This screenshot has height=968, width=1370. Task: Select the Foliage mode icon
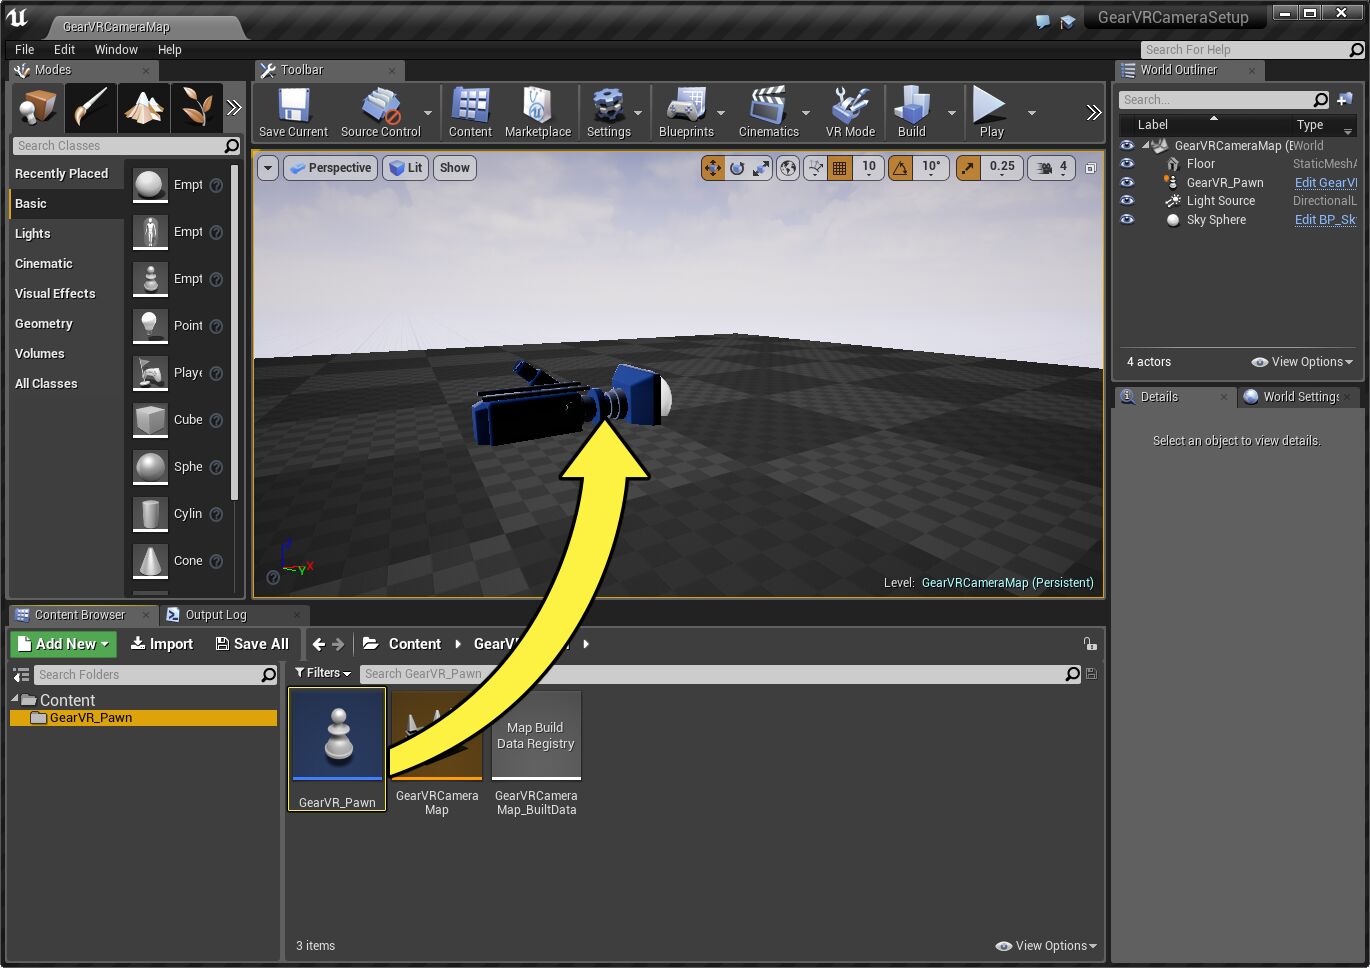[196, 108]
